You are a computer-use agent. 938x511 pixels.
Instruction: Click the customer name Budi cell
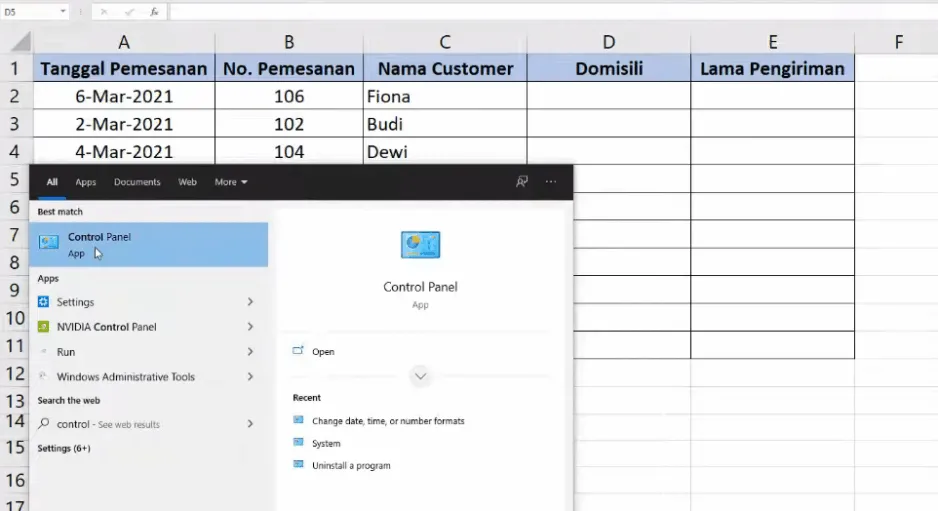[445, 124]
